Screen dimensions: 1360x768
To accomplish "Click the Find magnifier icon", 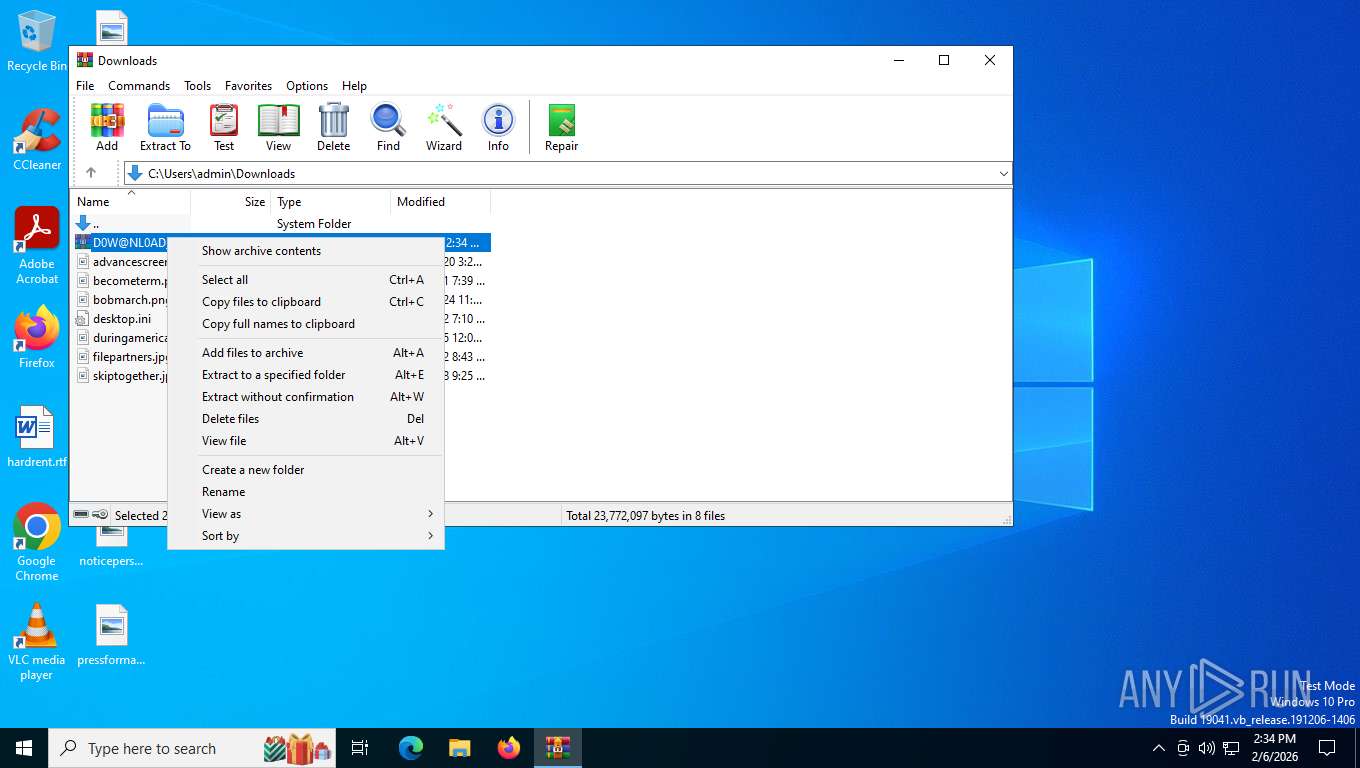I will (x=388, y=127).
